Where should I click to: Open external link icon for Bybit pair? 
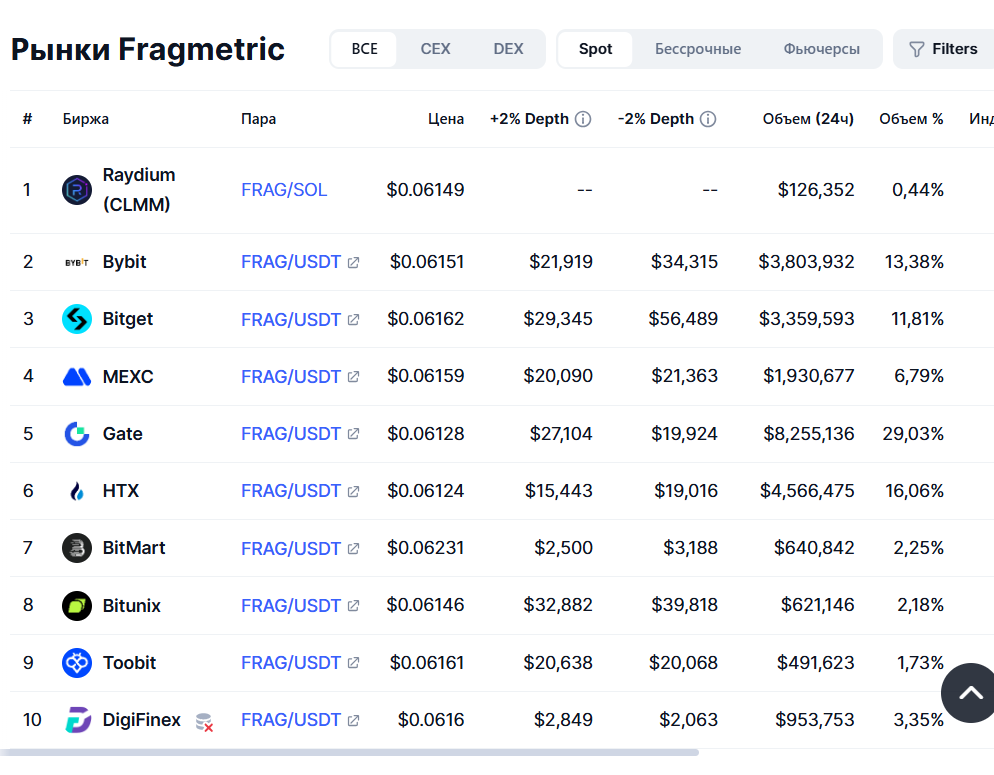(353, 262)
